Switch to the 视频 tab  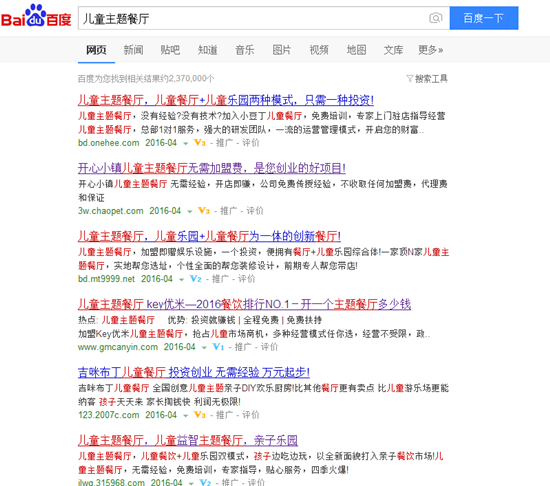pyautogui.click(x=319, y=50)
